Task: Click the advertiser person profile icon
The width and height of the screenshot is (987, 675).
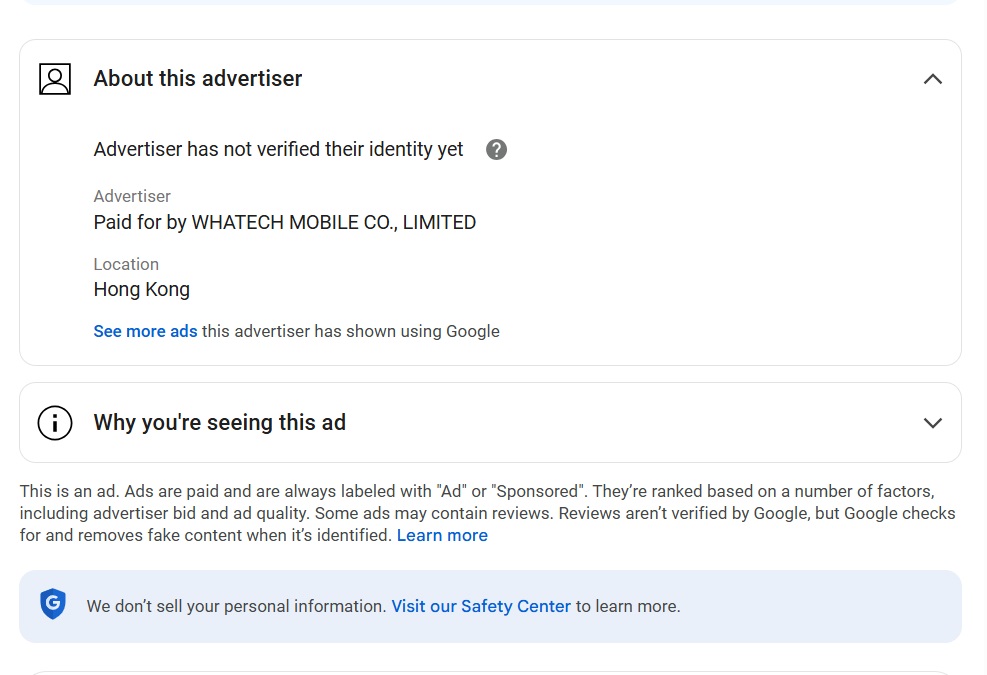Action: click(55, 79)
